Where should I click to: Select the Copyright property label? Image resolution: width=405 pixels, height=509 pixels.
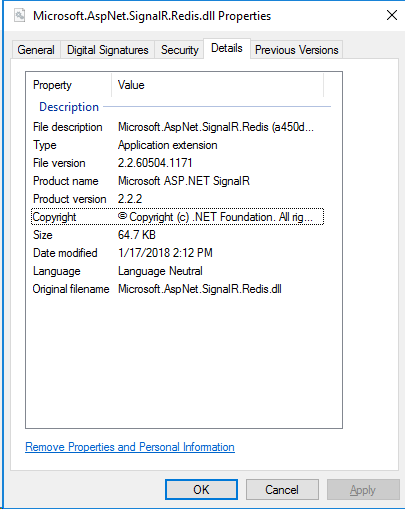point(54,217)
